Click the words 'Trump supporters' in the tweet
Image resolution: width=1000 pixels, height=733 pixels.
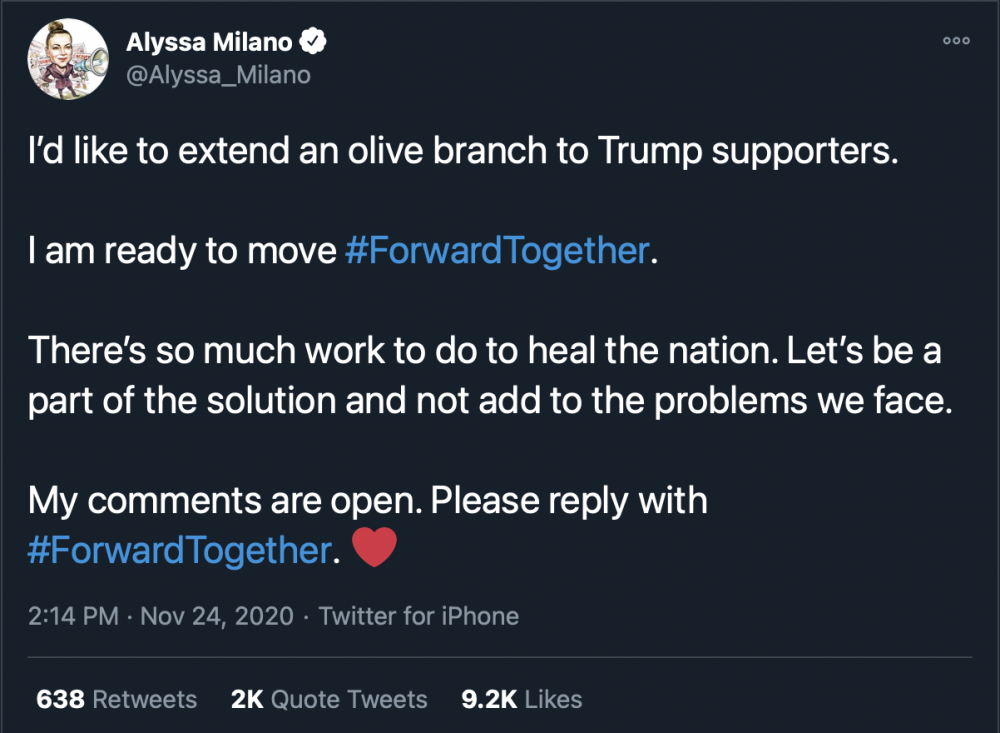pos(748,151)
